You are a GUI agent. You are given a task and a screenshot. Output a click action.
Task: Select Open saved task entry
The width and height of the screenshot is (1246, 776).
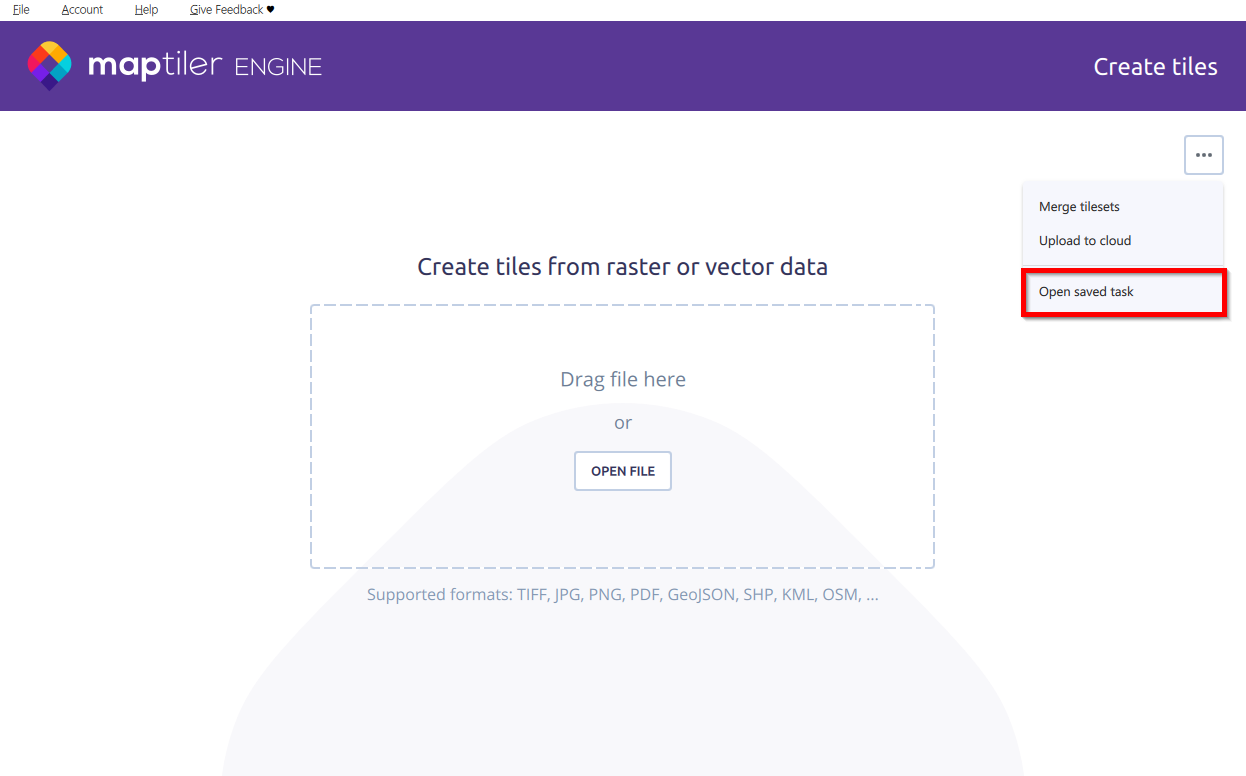(1086, 292)
